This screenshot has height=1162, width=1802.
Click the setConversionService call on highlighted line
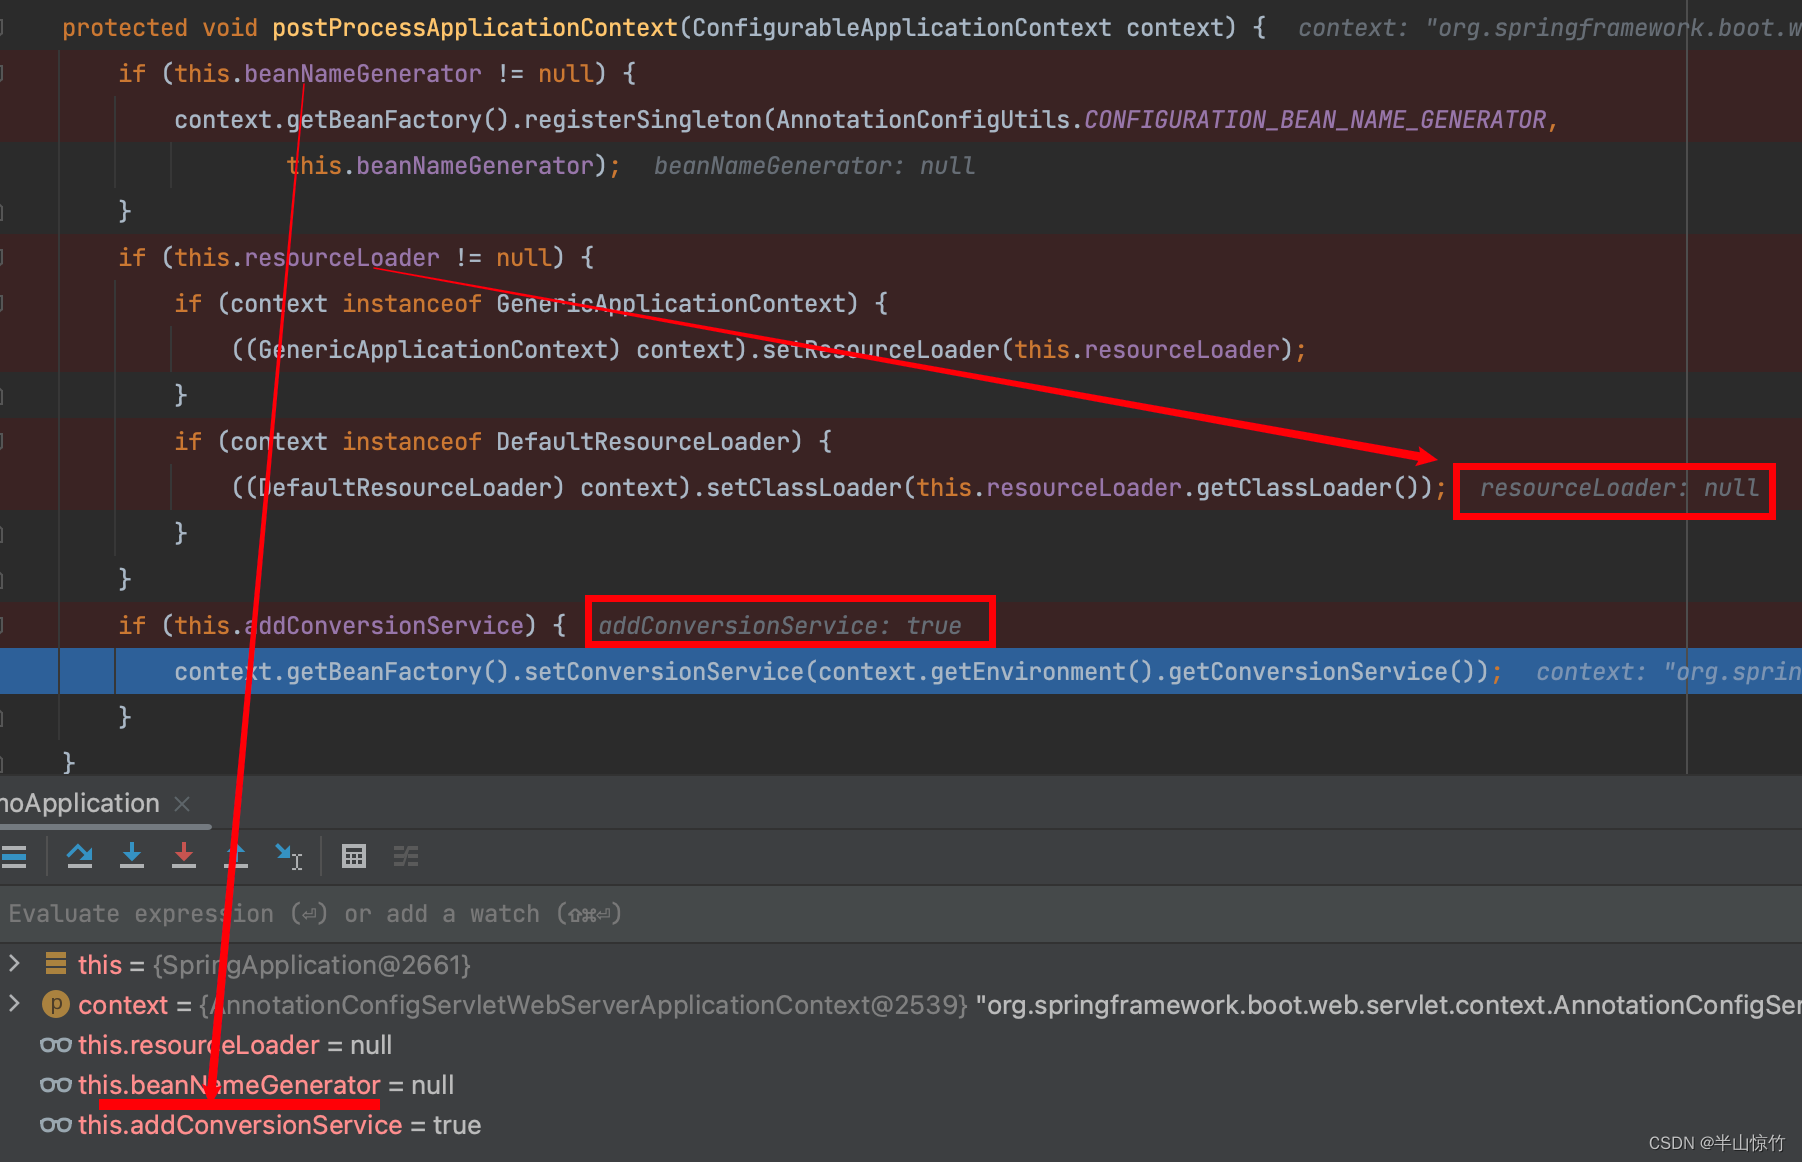pyautogui.click(x=664, y=672)
